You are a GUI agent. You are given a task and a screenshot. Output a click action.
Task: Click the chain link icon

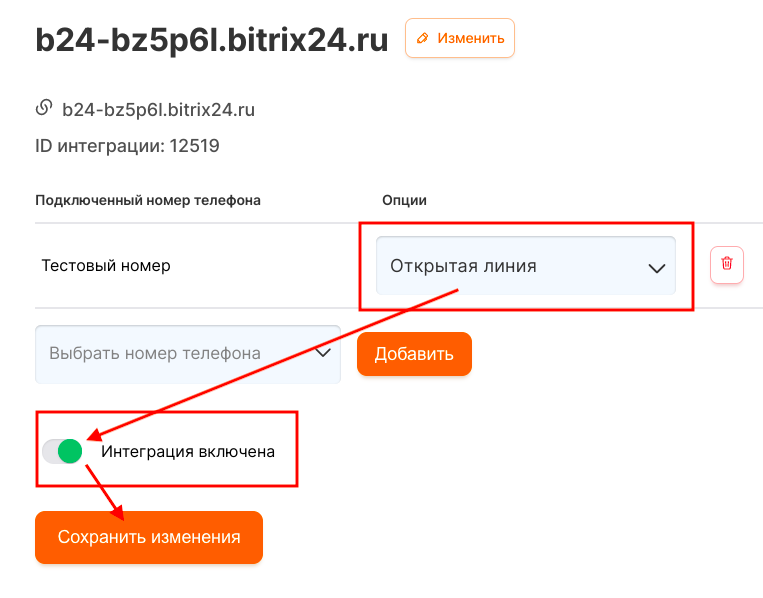click(x=44, y=108)
